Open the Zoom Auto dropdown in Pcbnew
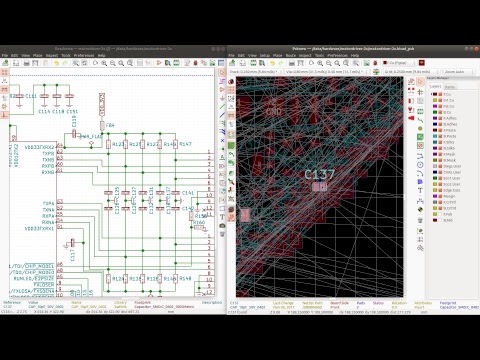The height and width of the screenshot is (360, 480). click(x=459, y=72)
